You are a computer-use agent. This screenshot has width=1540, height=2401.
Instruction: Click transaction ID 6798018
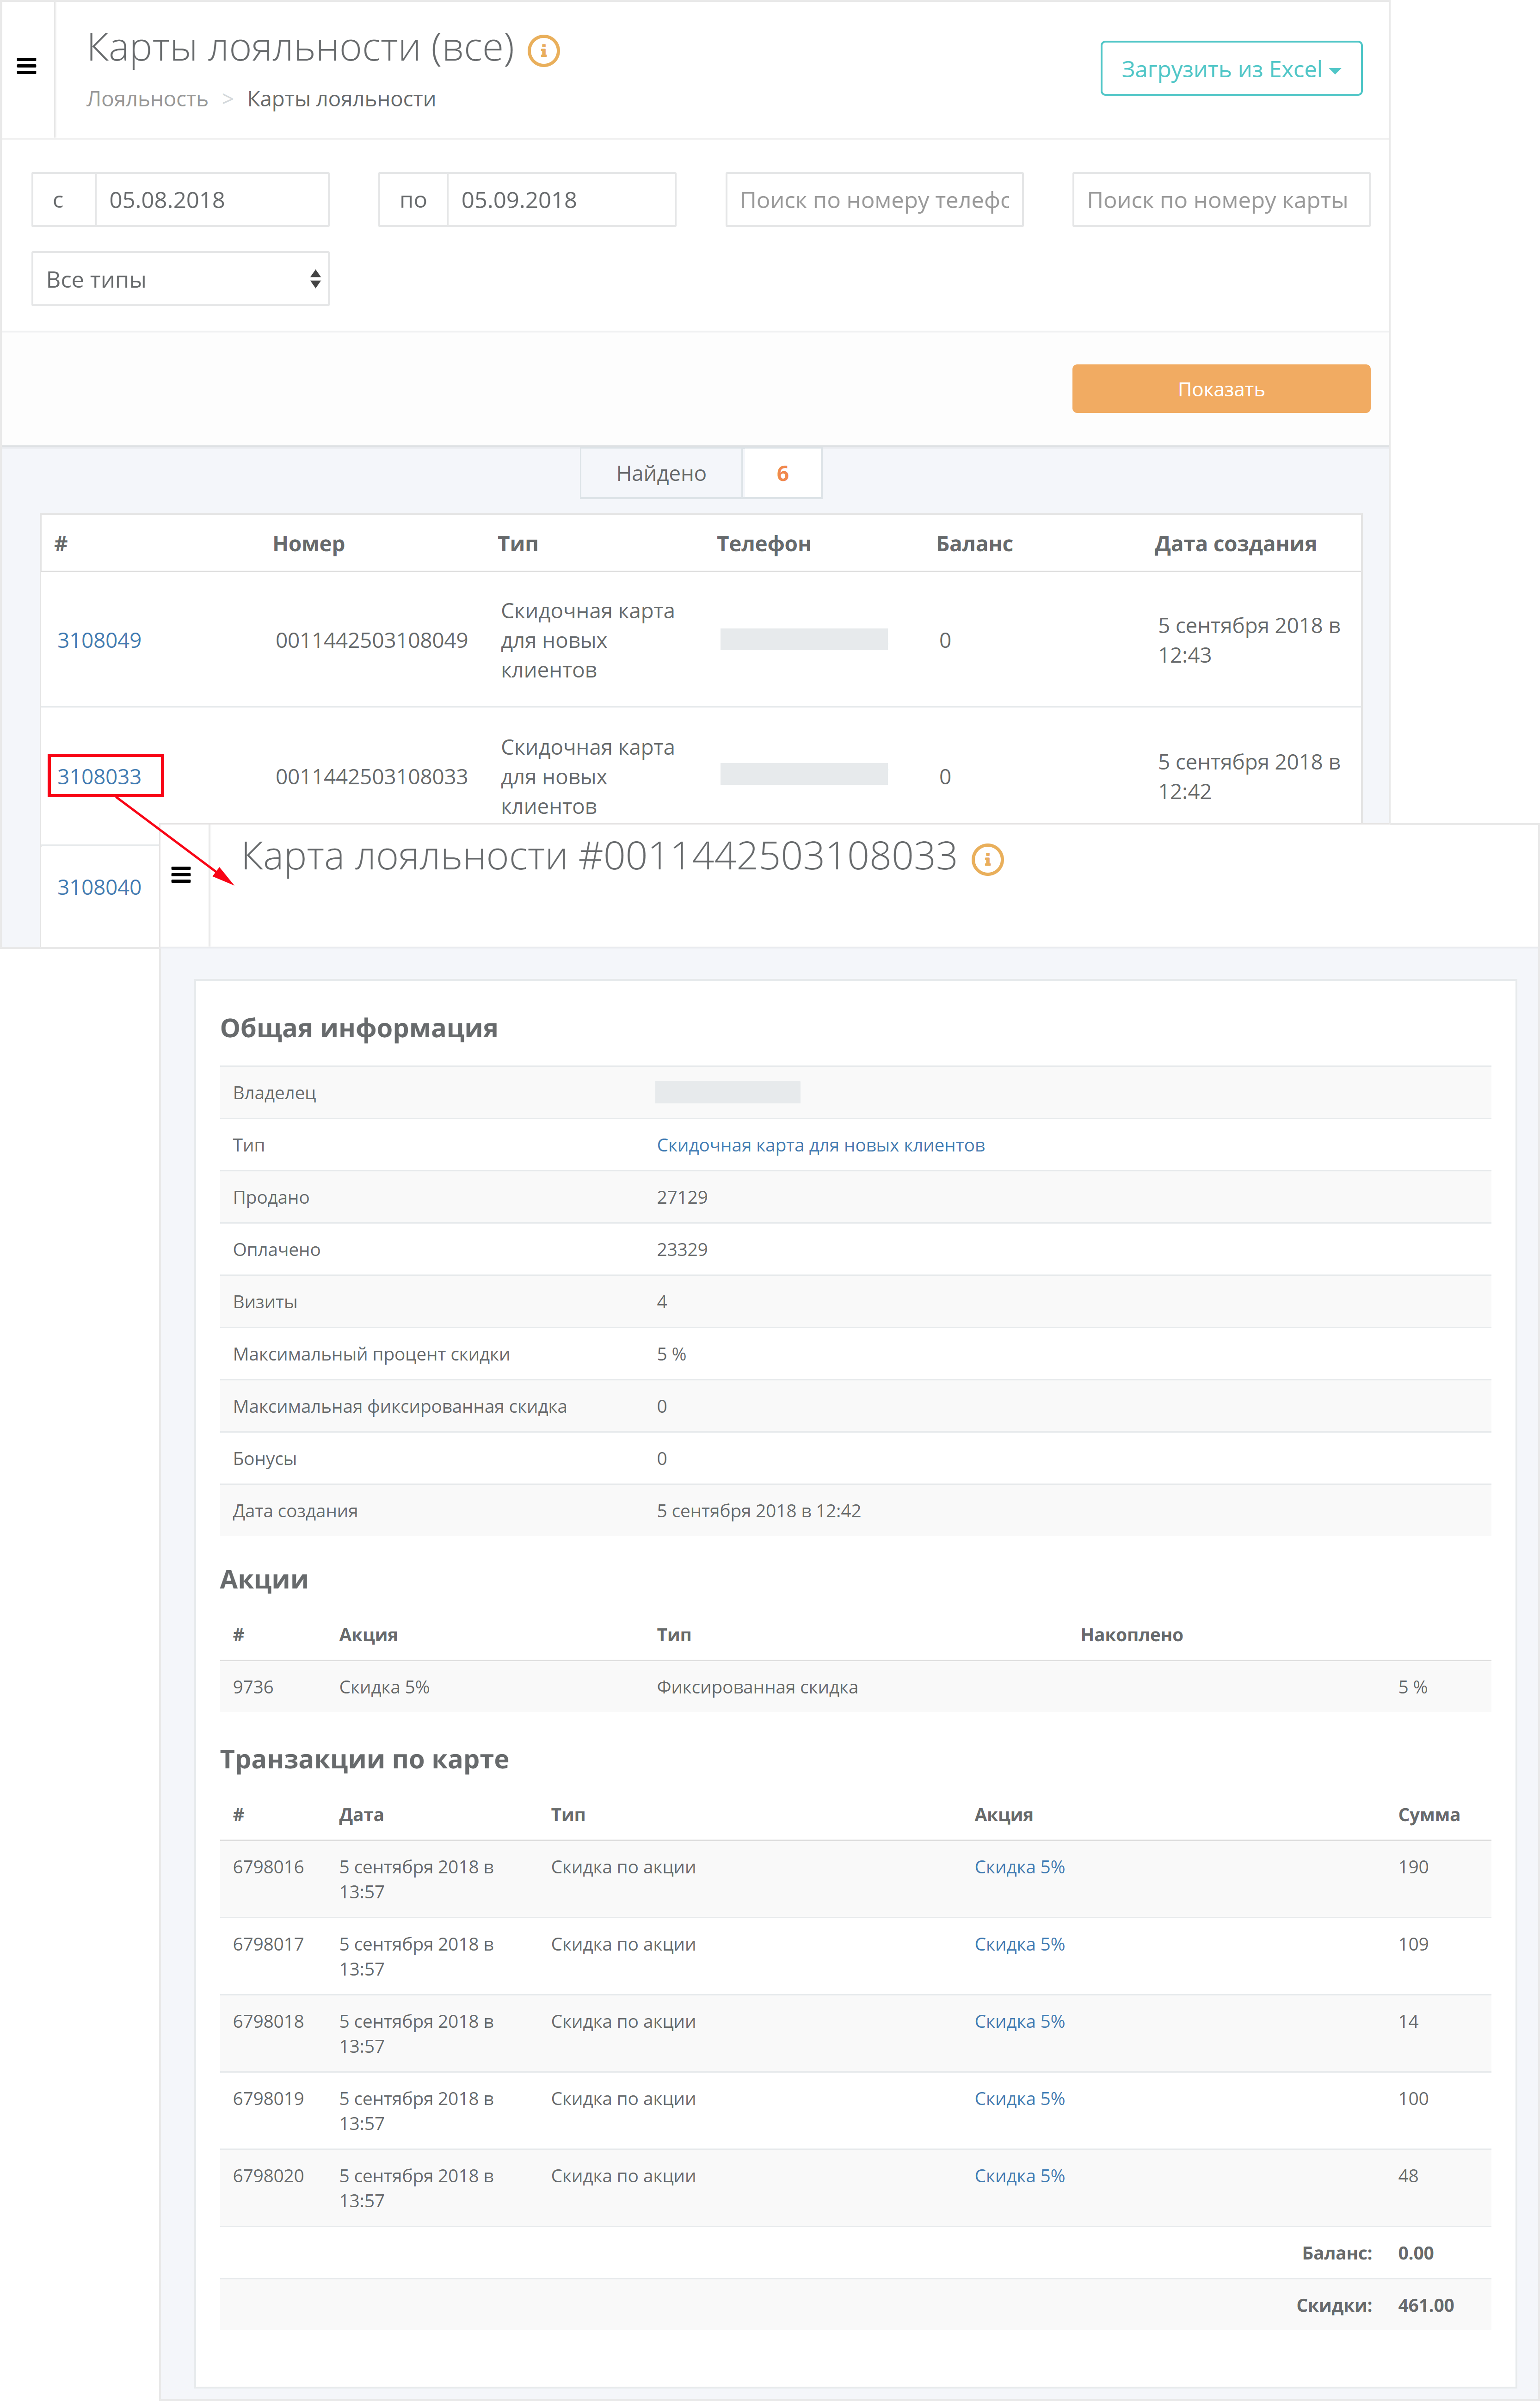[268, 2021]
